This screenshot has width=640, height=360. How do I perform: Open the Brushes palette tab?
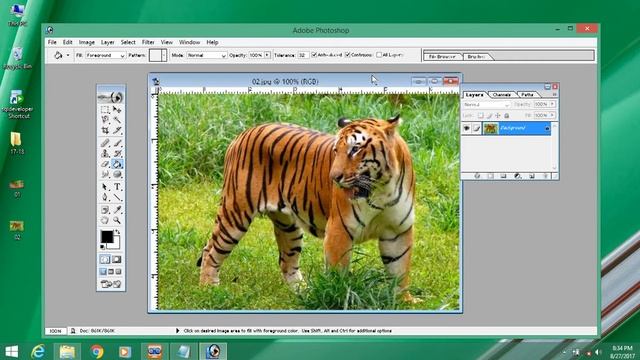point(476,57)
